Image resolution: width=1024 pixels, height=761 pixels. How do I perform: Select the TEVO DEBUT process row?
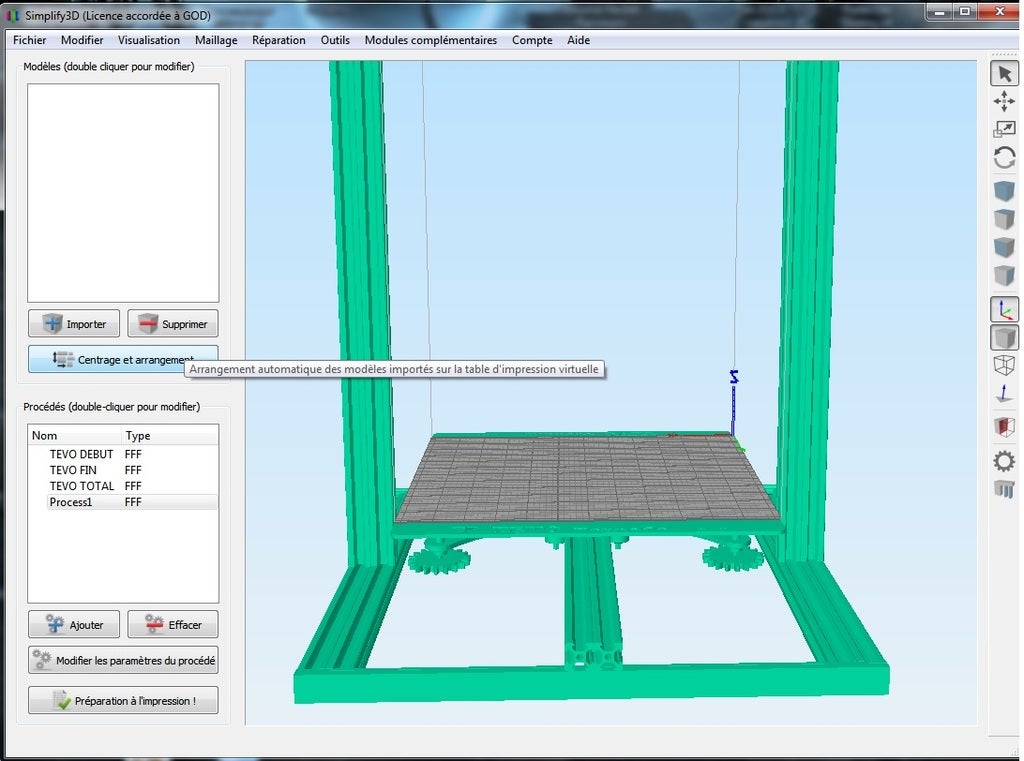click(123, 454)
